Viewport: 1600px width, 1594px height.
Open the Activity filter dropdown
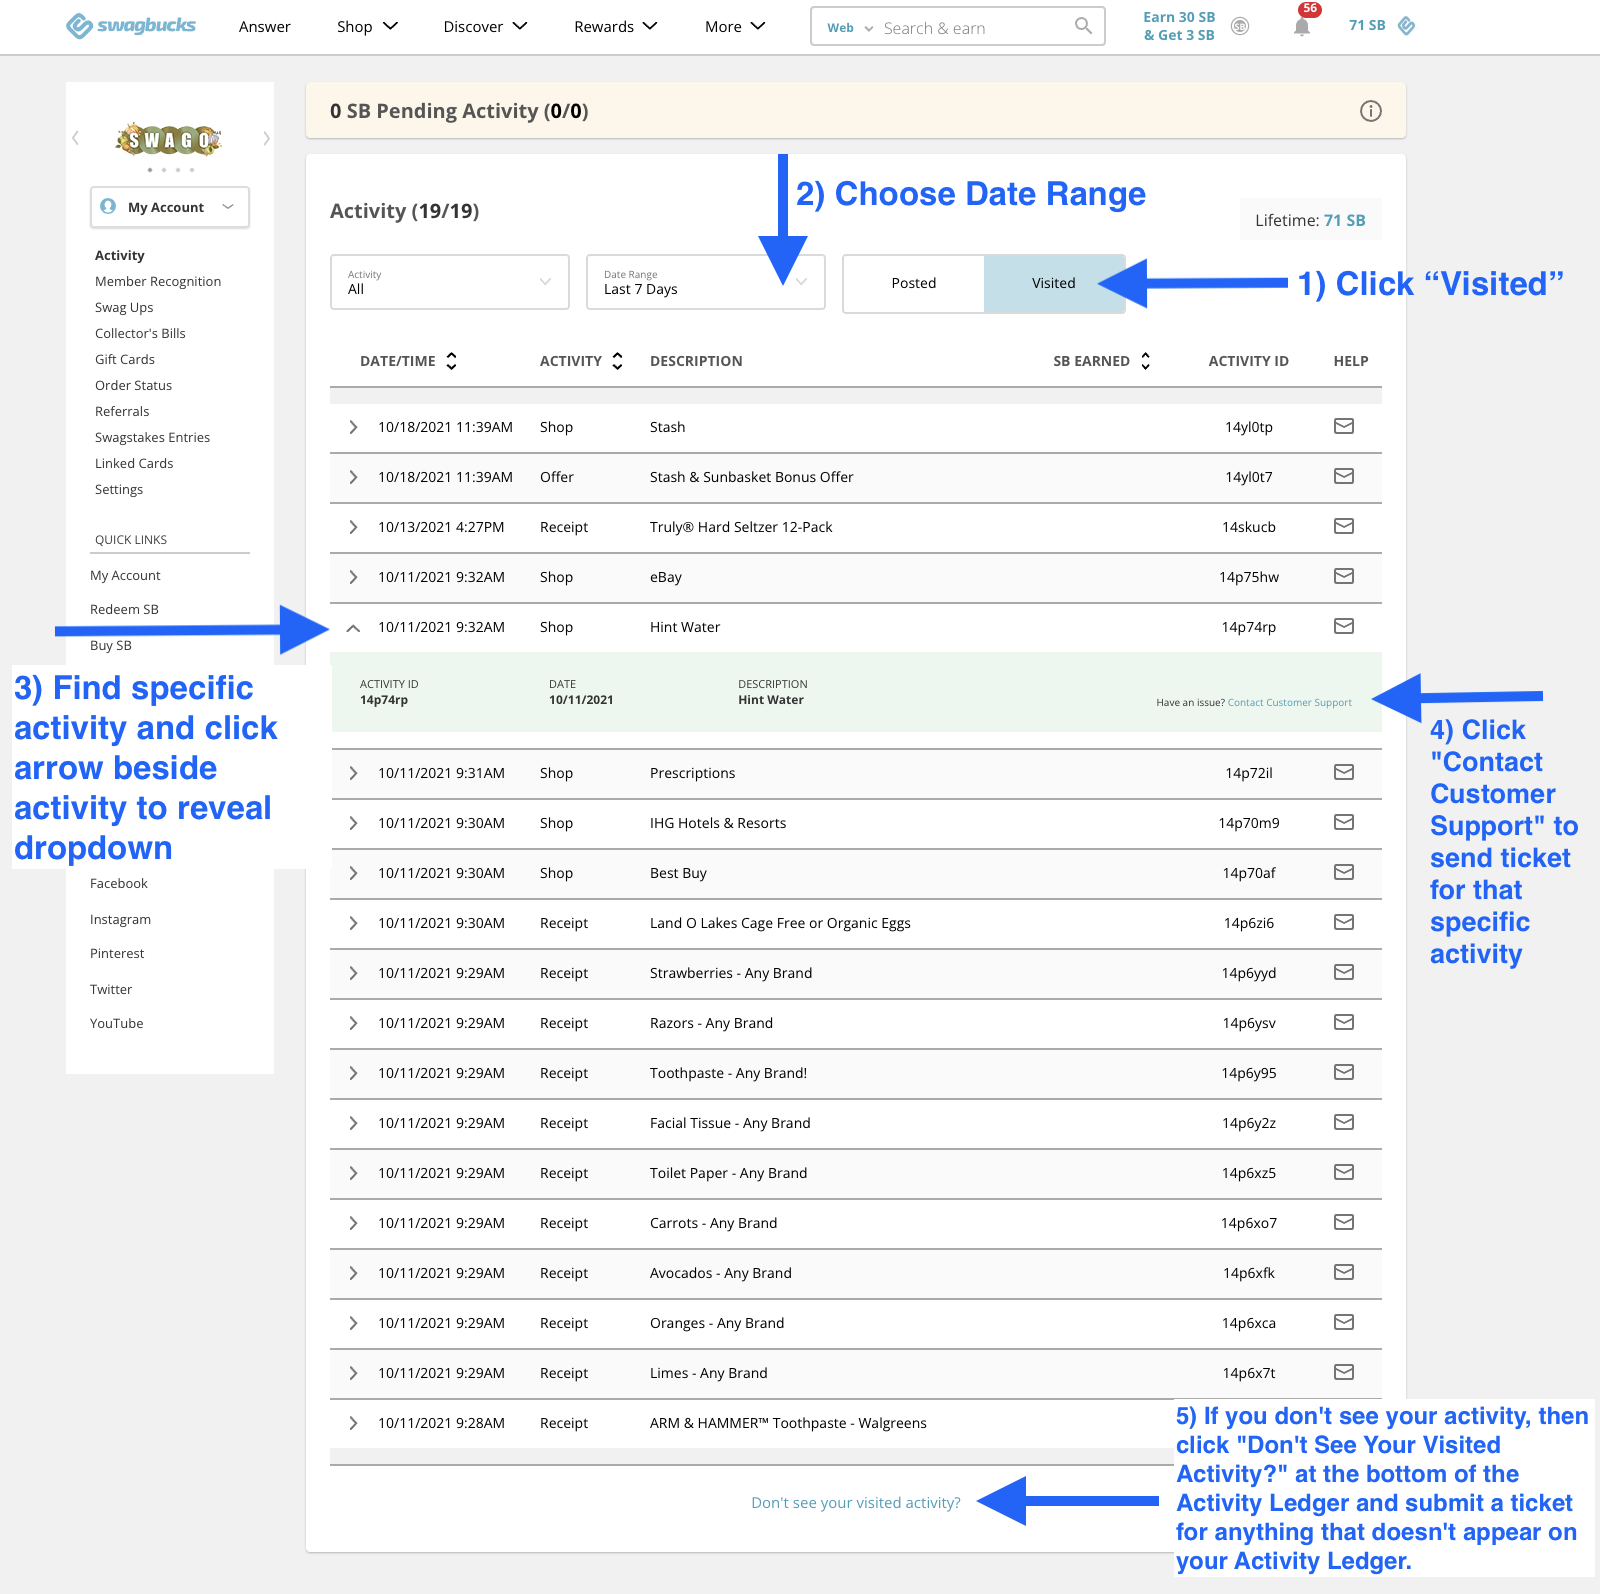click(x=450, y=282)
